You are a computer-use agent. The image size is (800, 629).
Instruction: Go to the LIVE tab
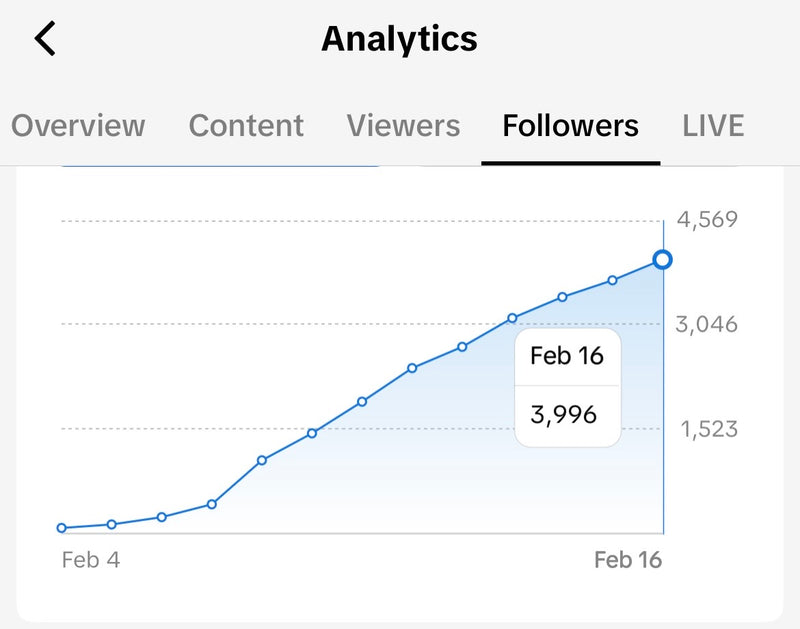tap(713, 126)
